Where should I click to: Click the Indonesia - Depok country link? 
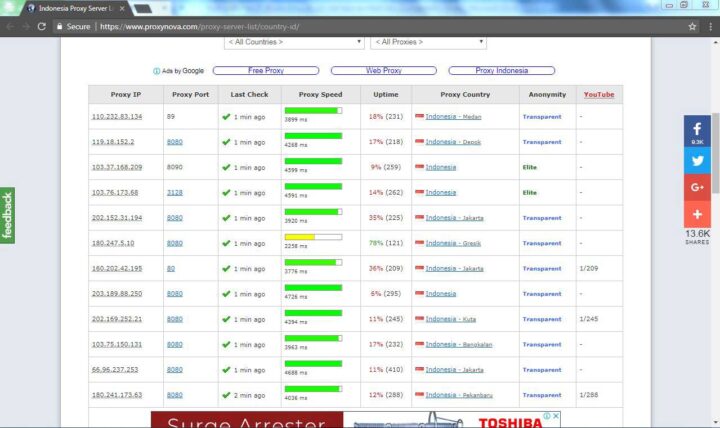(x=453, y=142)
